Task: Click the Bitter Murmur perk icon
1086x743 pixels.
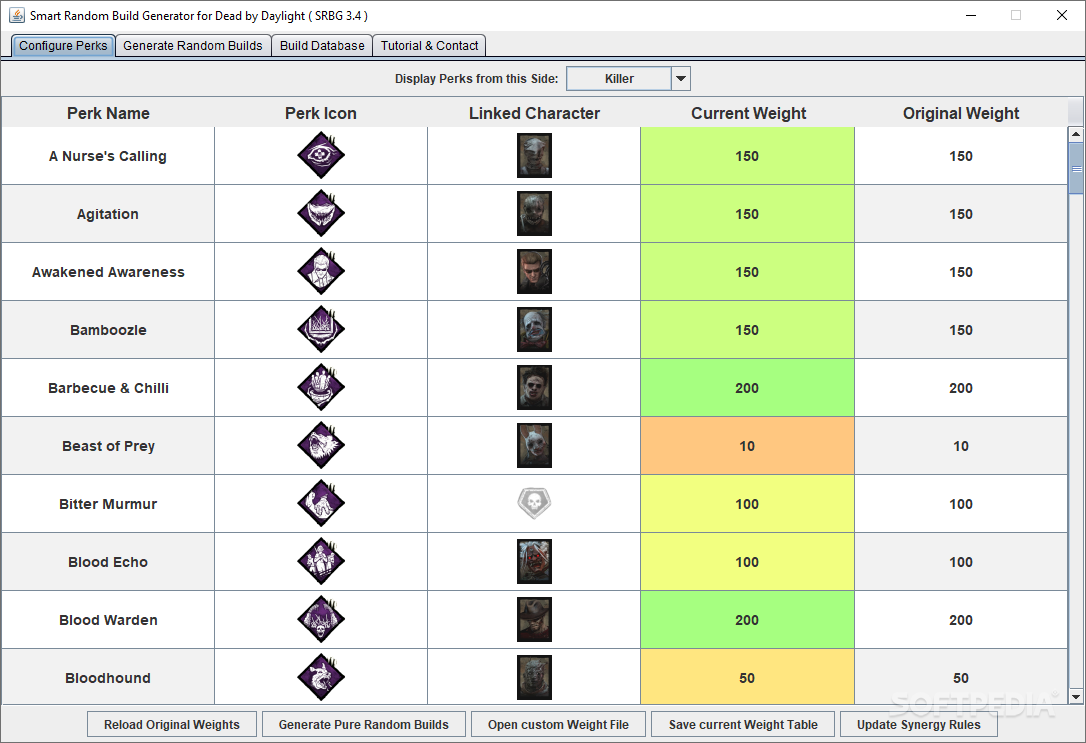Action: tap(321, 503)
